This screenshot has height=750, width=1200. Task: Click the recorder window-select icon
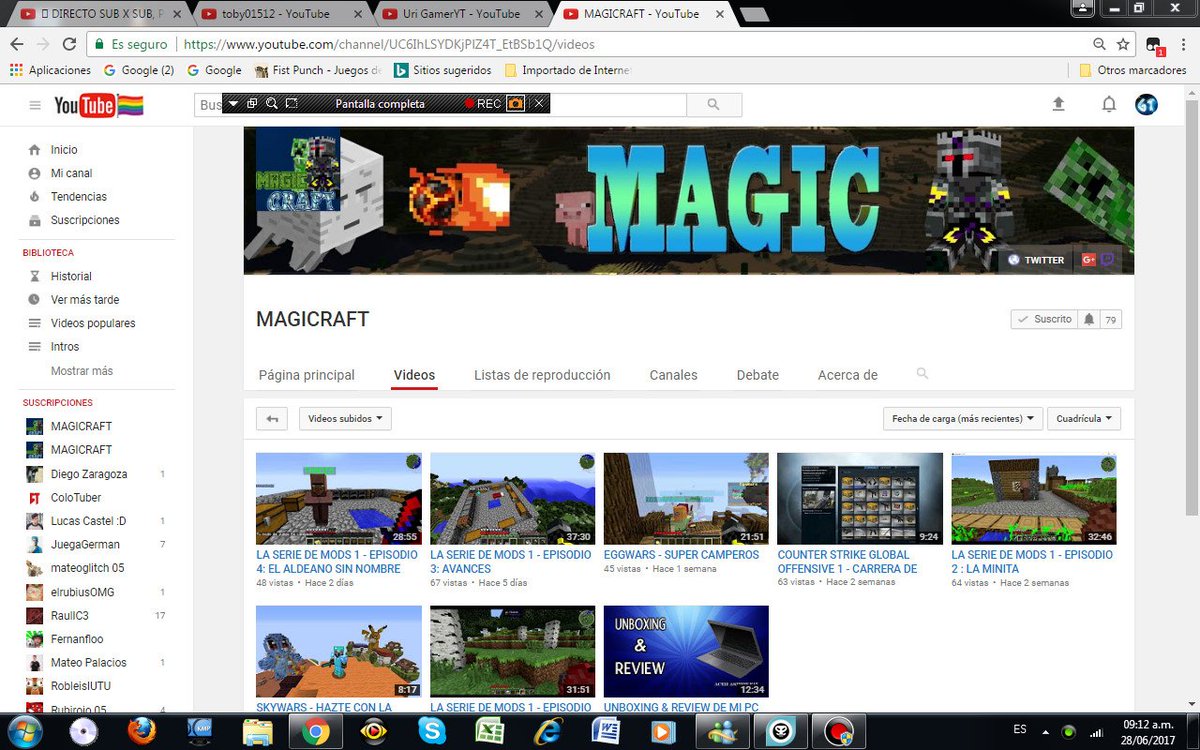pyautogui.click(x=291, y=104)
